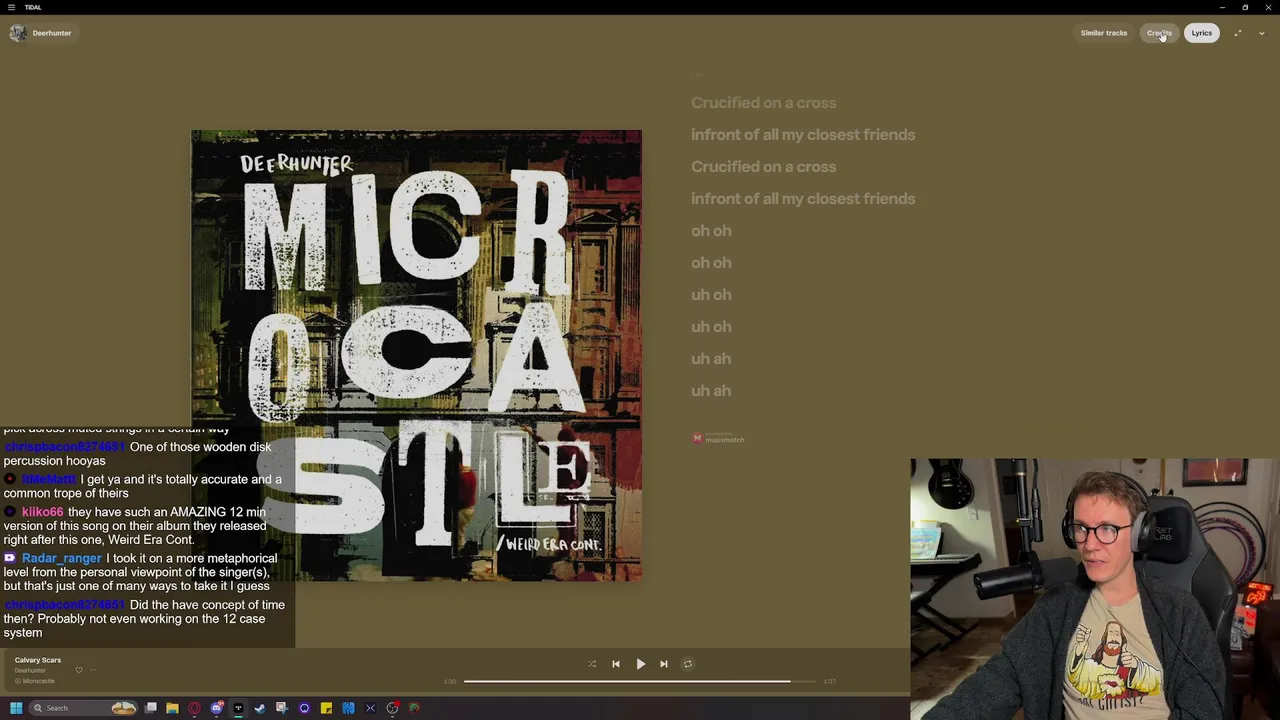Screen dimensions: 1280x720
Task: Toggle shuffle playback
Action: [x=592, y=664]
